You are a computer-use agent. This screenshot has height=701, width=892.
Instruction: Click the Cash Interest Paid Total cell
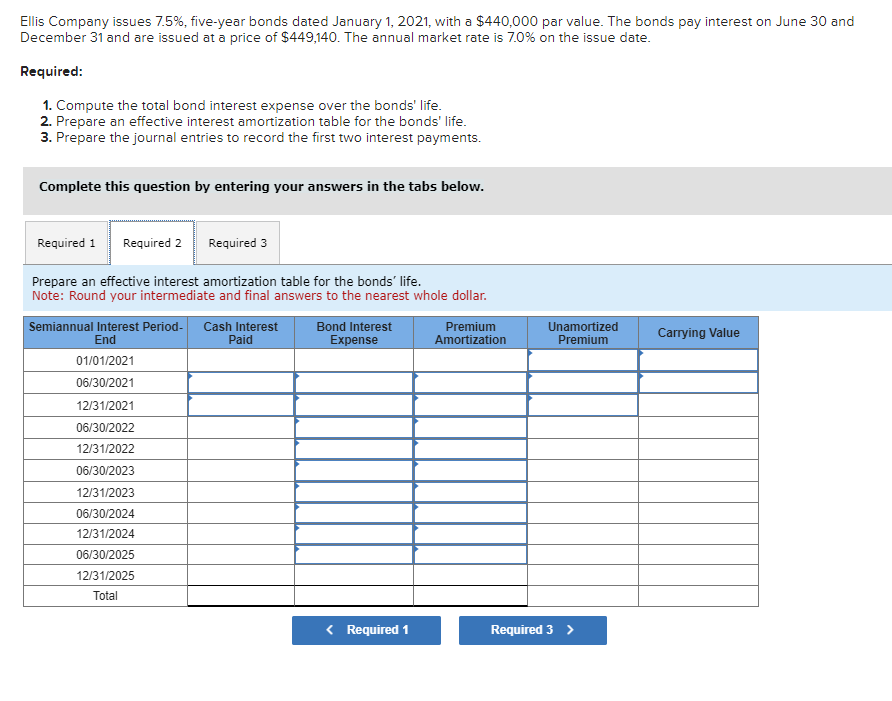(241, 596)
